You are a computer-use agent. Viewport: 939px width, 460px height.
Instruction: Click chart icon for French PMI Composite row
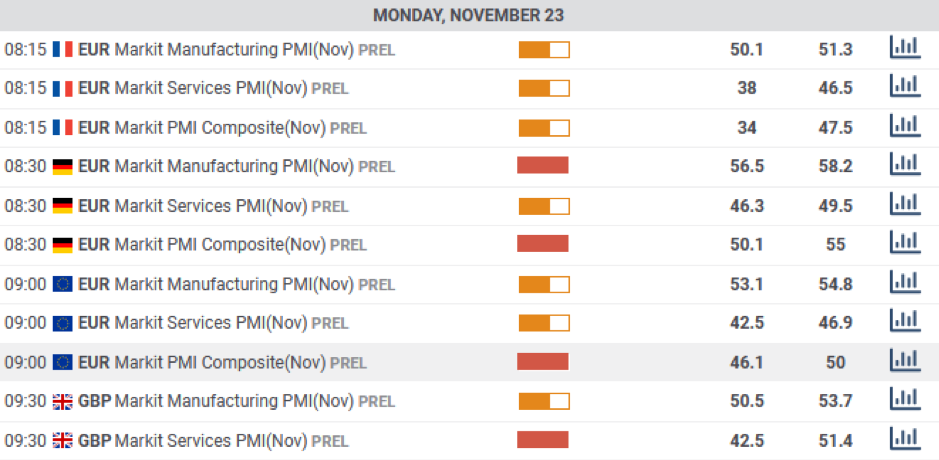pyautogui.click(x=905, y=126)
